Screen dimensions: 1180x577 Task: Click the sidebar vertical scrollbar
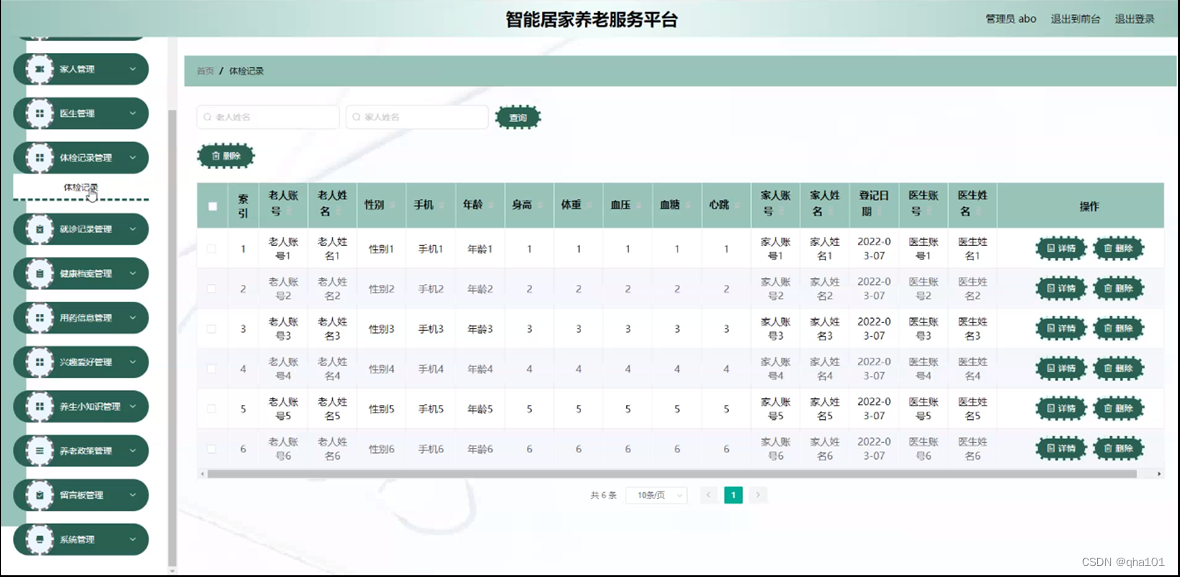pos(172,339)
